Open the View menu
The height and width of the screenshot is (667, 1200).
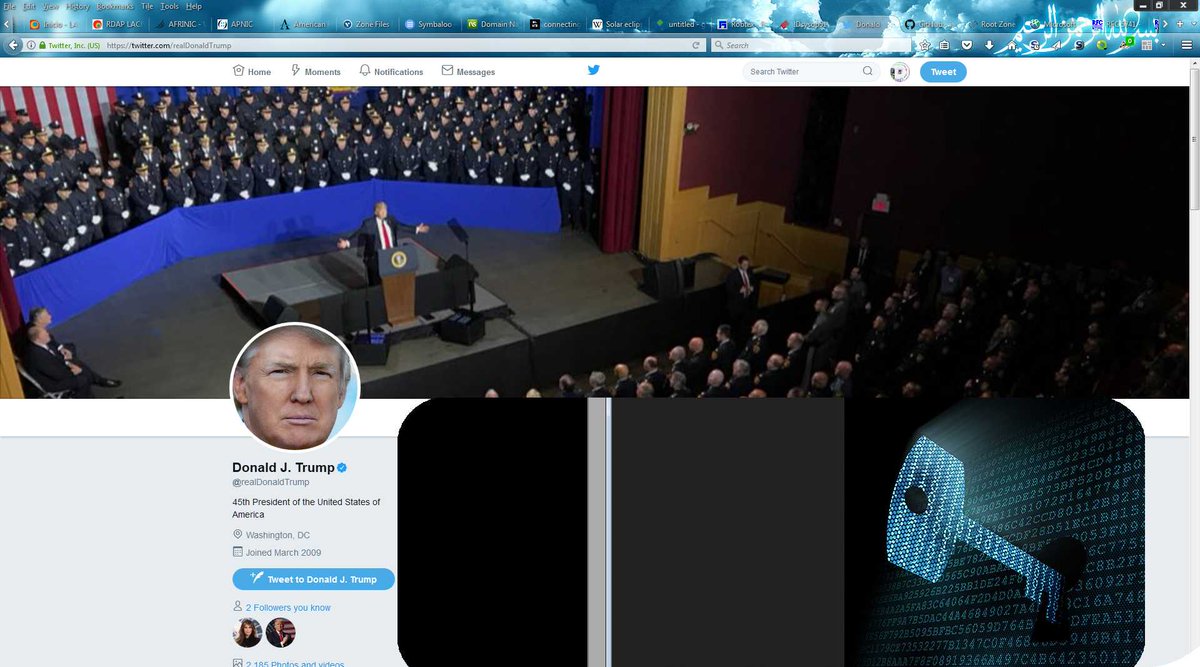point(52,6)
